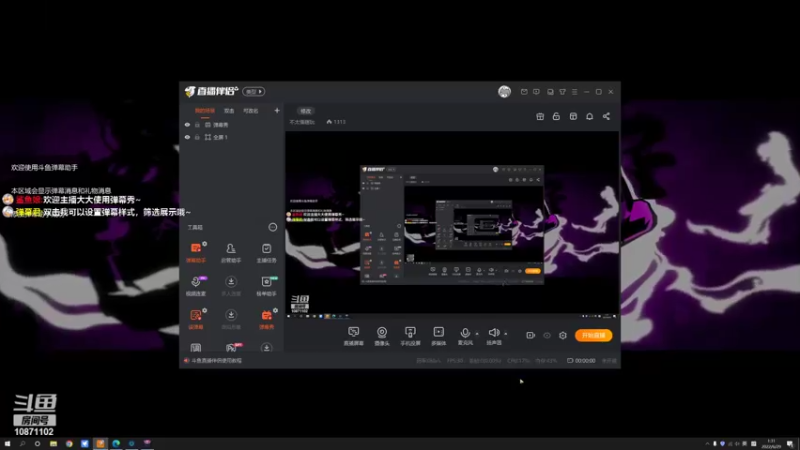This screenshot has height=450, width=800.
Task: Add 多媒体 media source
Action: [x=438, y=336]
